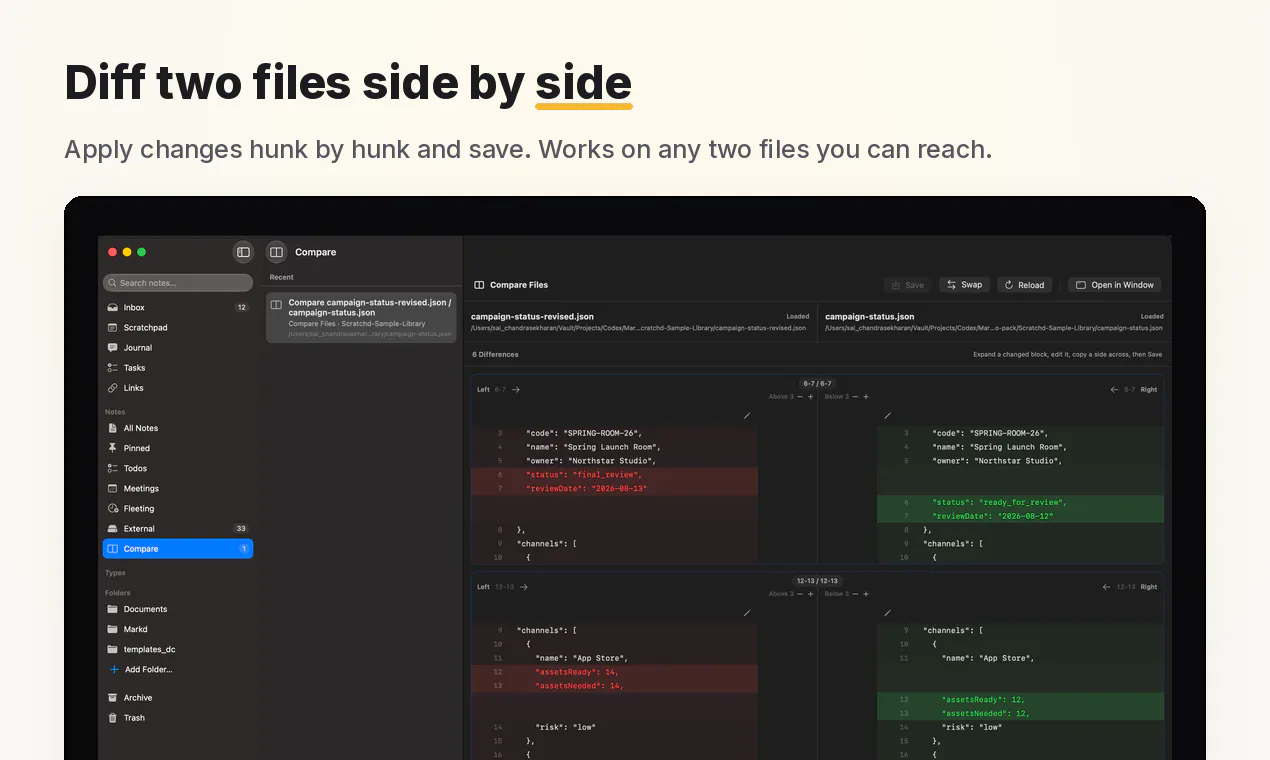Image resolution: width=1270 pixels, height=760 pixels.
Task: Edit the left side of hunk 12-13
Action: tap(747, 613)
